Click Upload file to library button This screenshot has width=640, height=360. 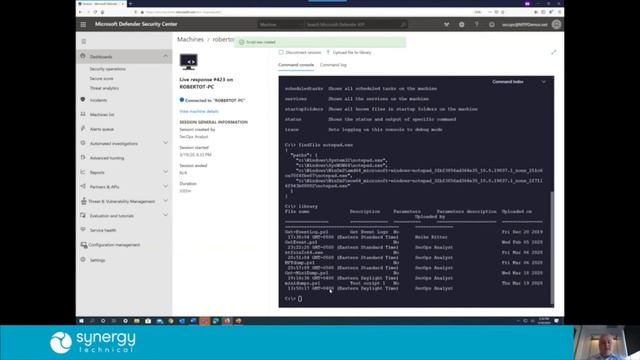(x=348, y=52)
